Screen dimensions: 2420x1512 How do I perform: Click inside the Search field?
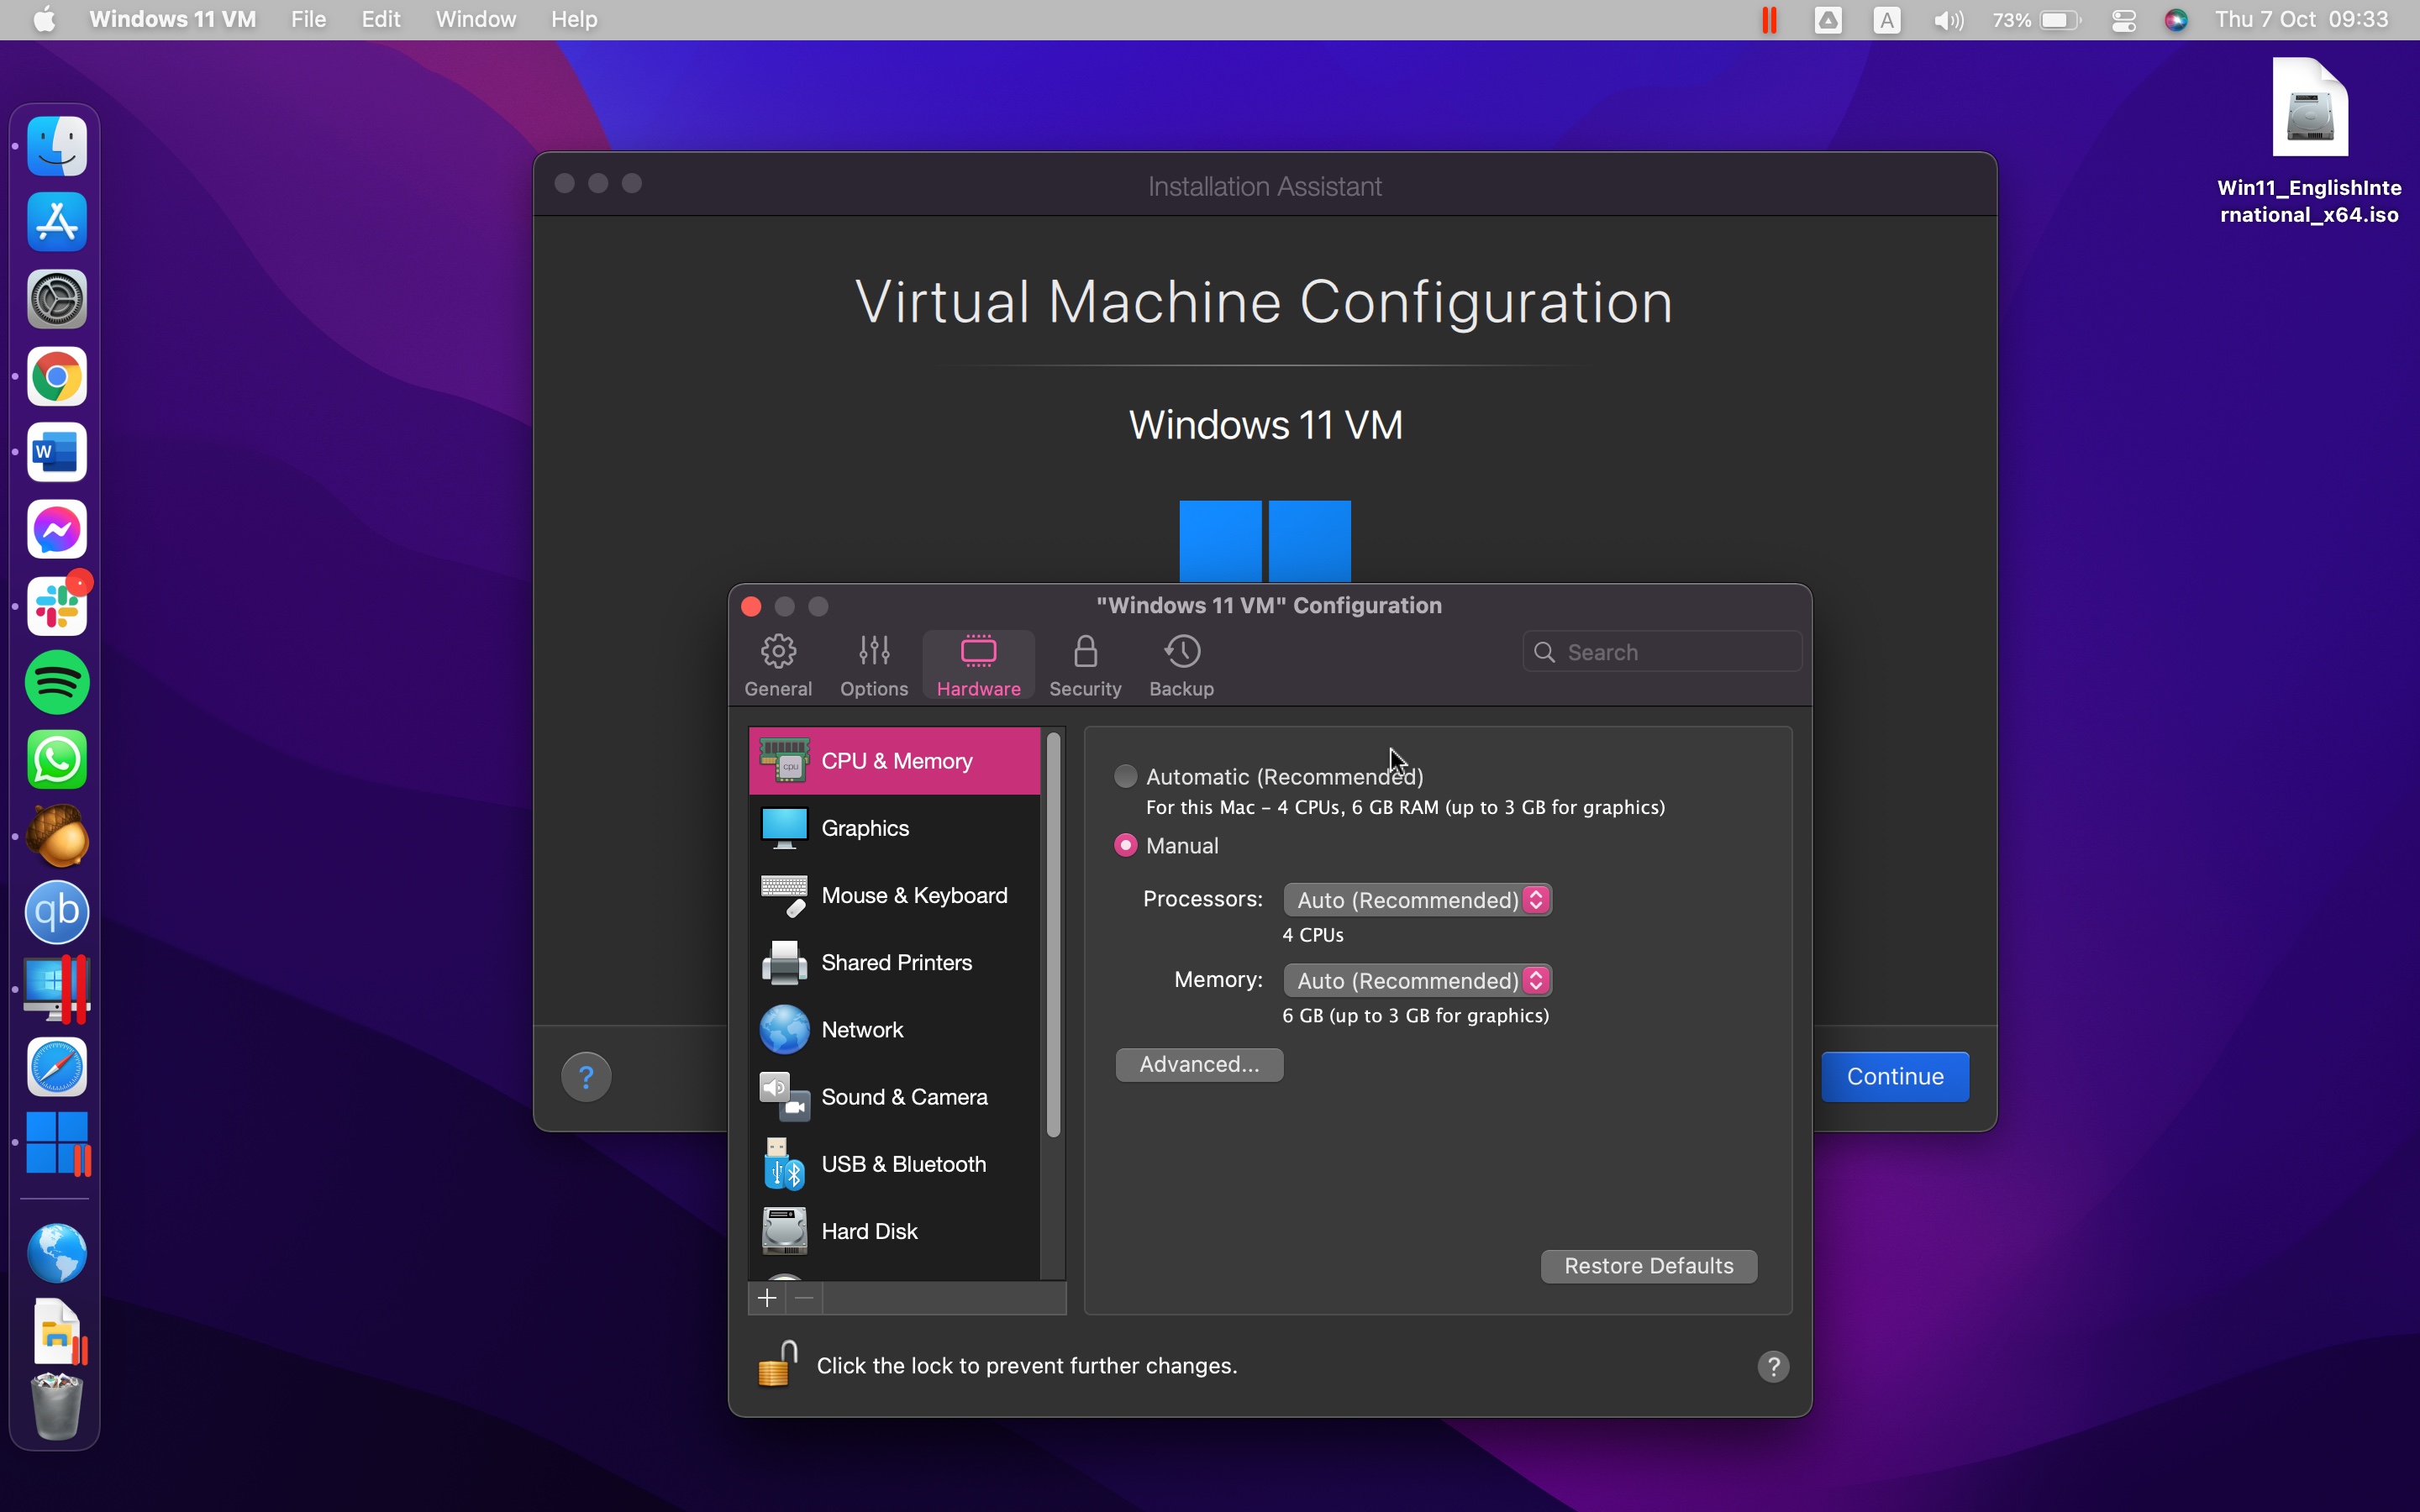(1660, 651)
